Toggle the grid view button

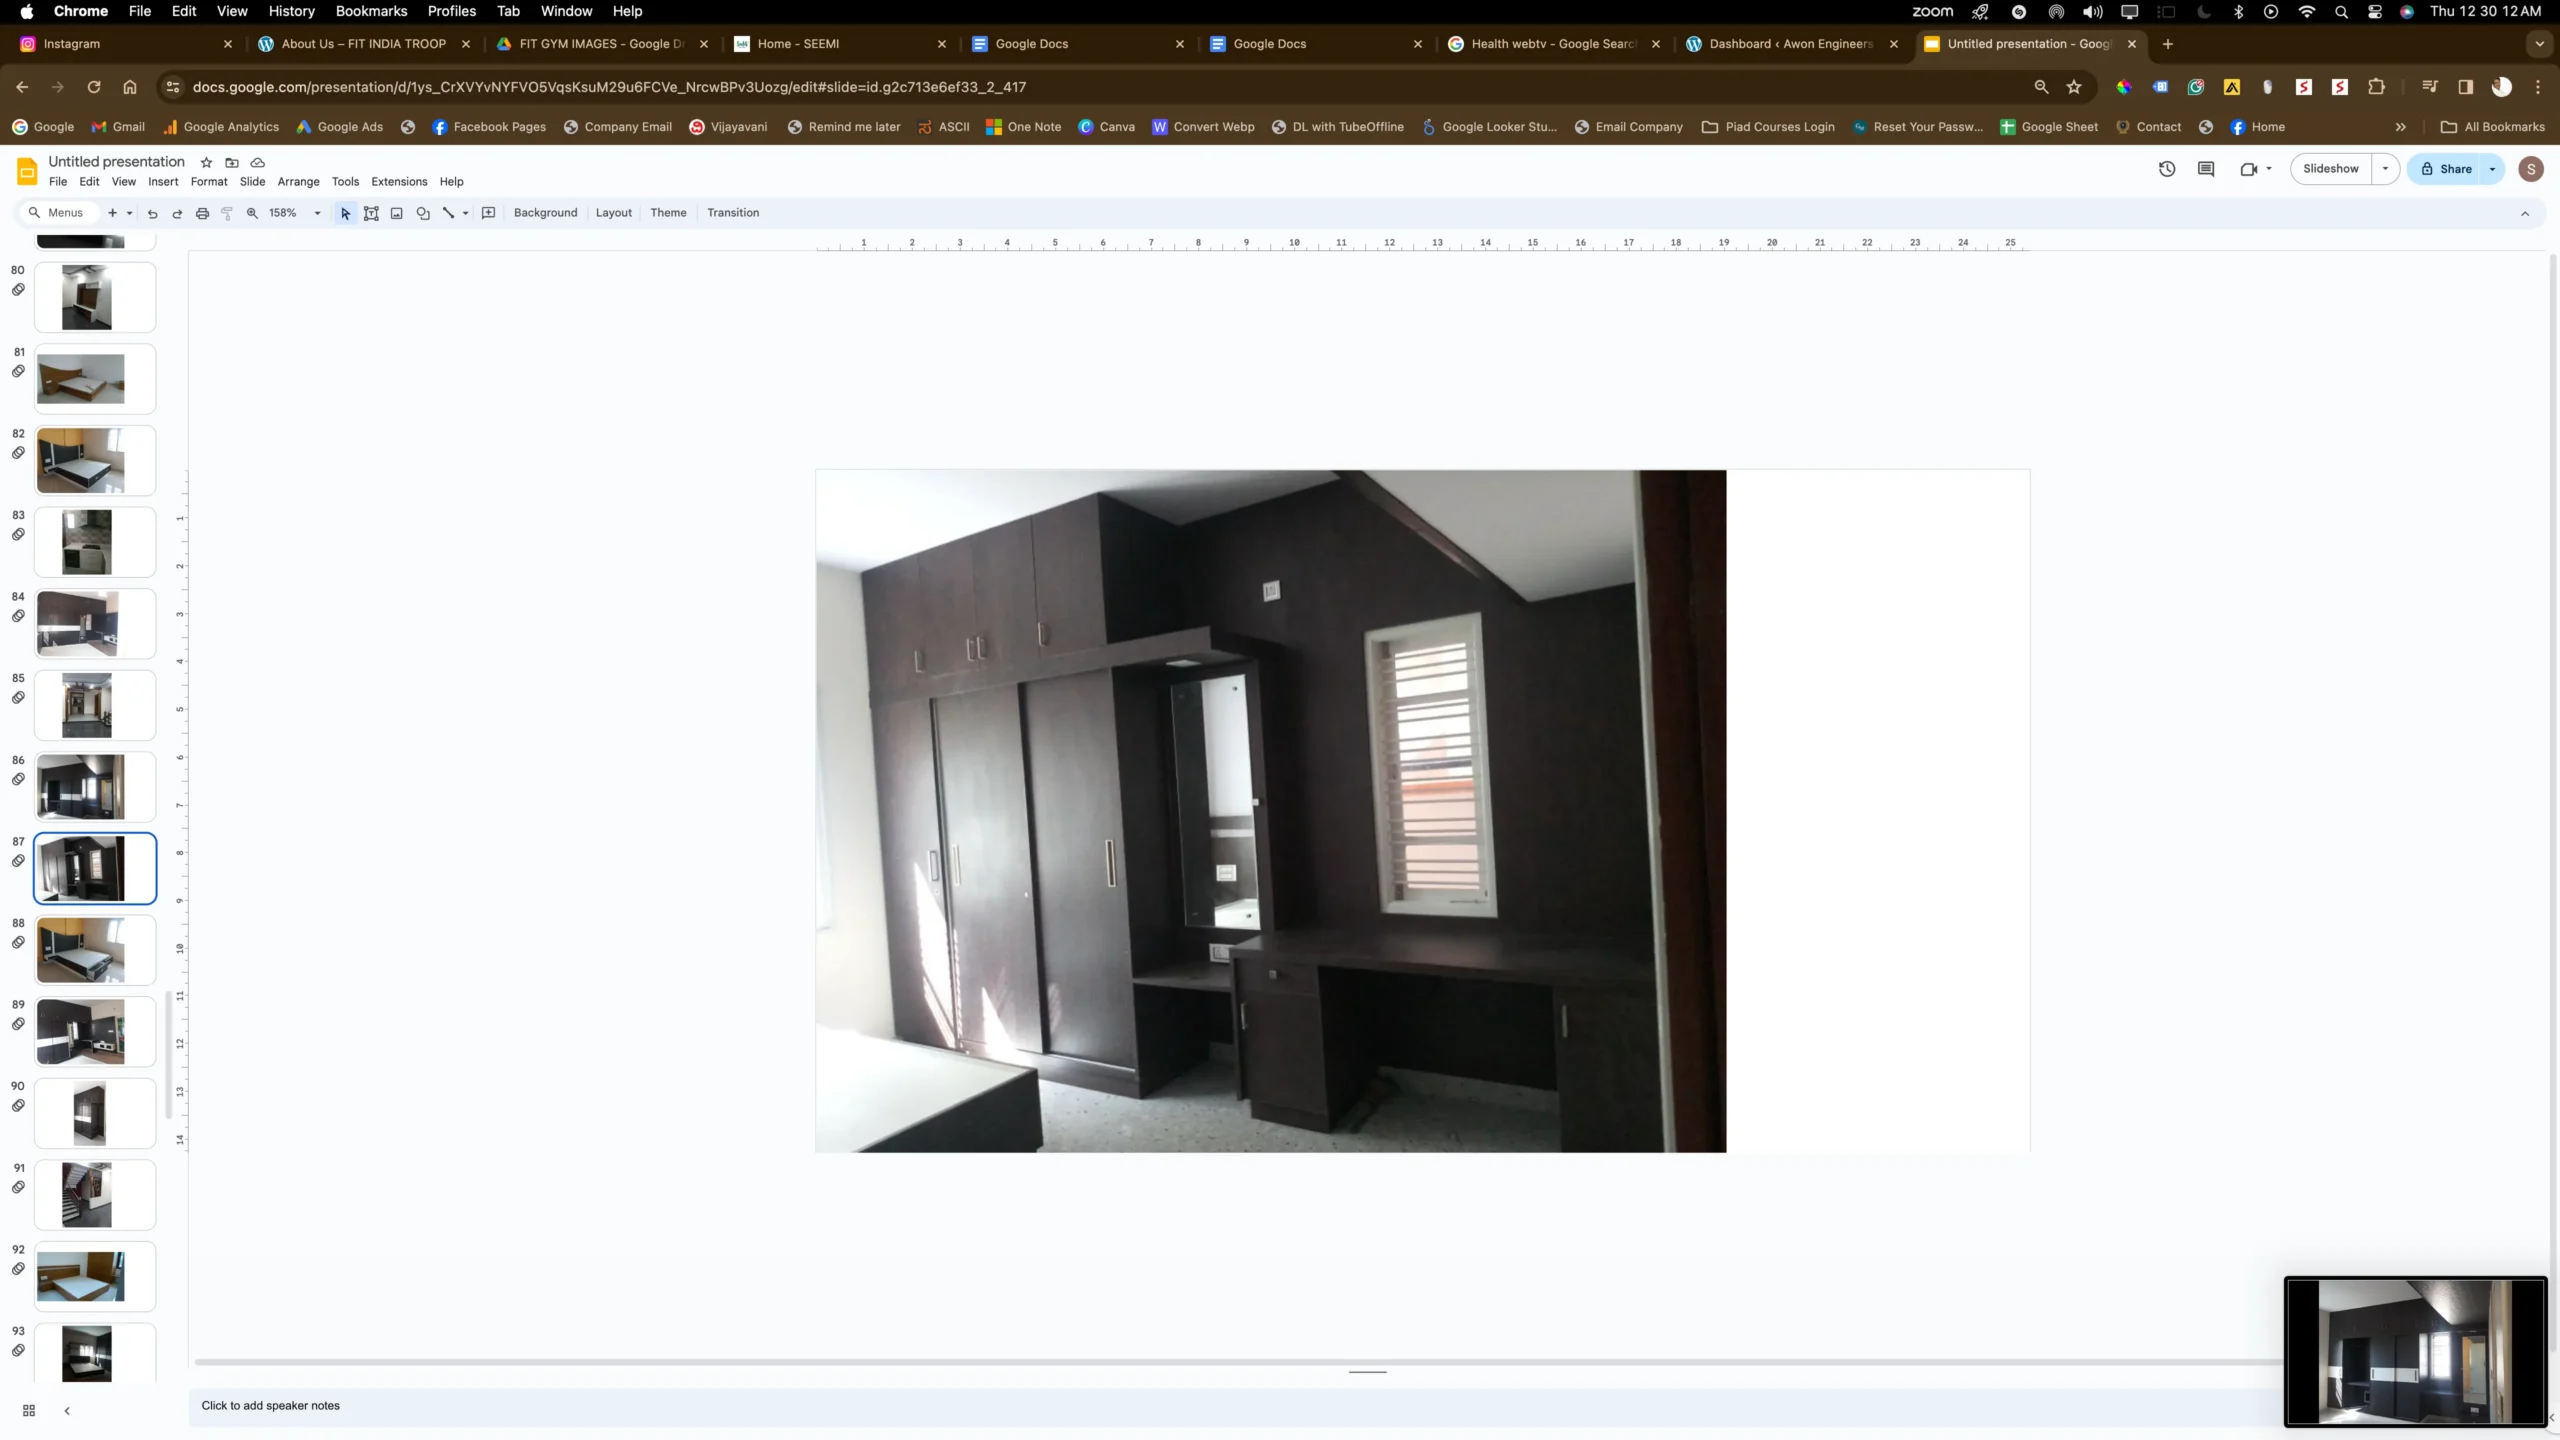29,1410
